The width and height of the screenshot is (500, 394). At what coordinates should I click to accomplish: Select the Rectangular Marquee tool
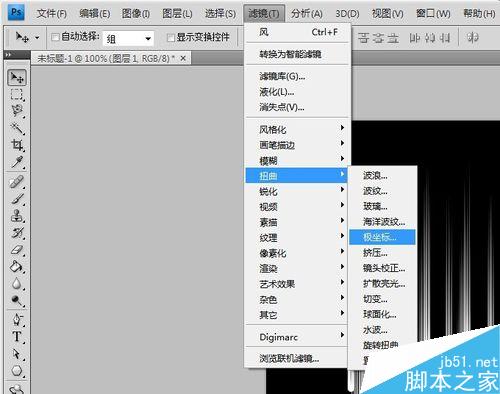17,95
